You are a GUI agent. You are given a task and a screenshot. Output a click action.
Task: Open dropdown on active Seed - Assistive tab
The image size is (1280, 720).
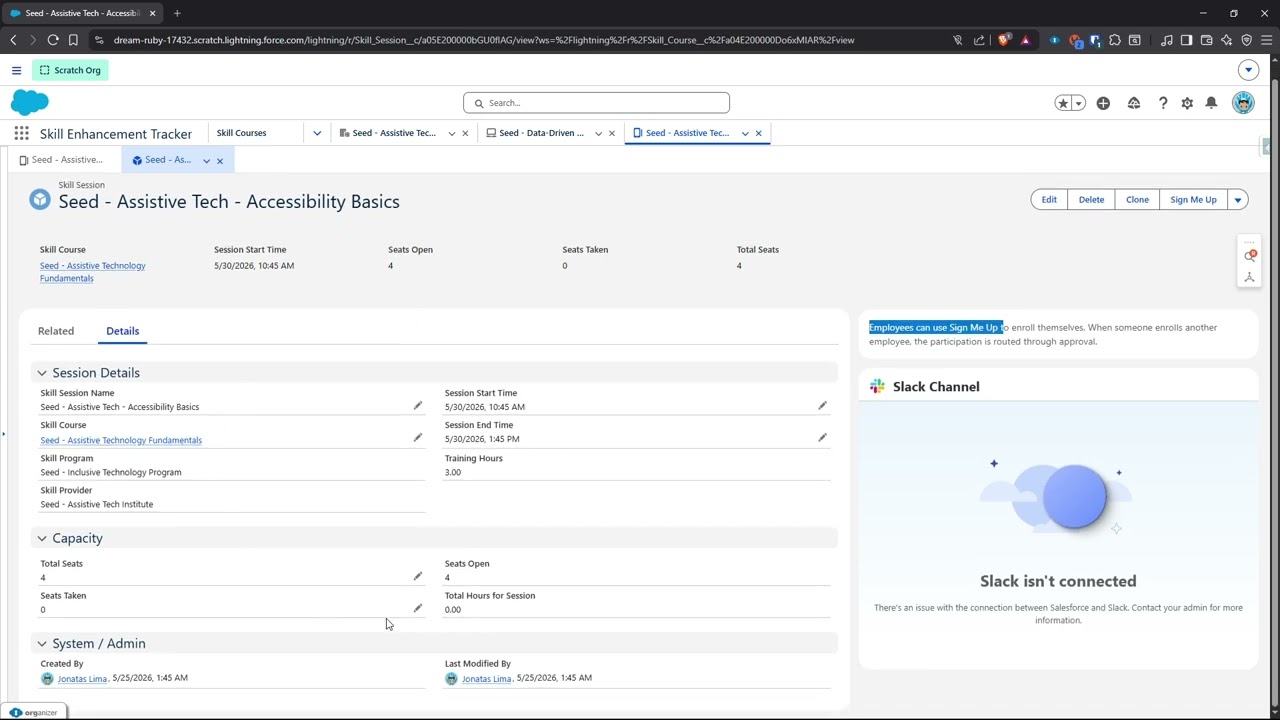(x=745, y=133)
